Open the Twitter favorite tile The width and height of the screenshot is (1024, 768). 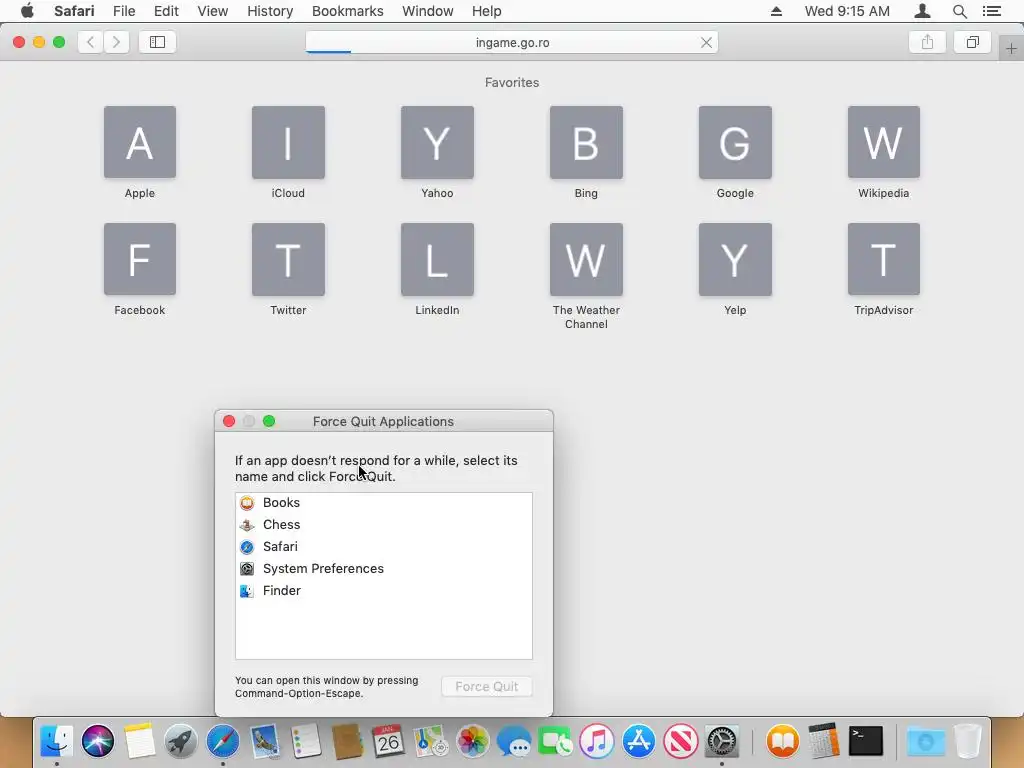coord(288,259)
